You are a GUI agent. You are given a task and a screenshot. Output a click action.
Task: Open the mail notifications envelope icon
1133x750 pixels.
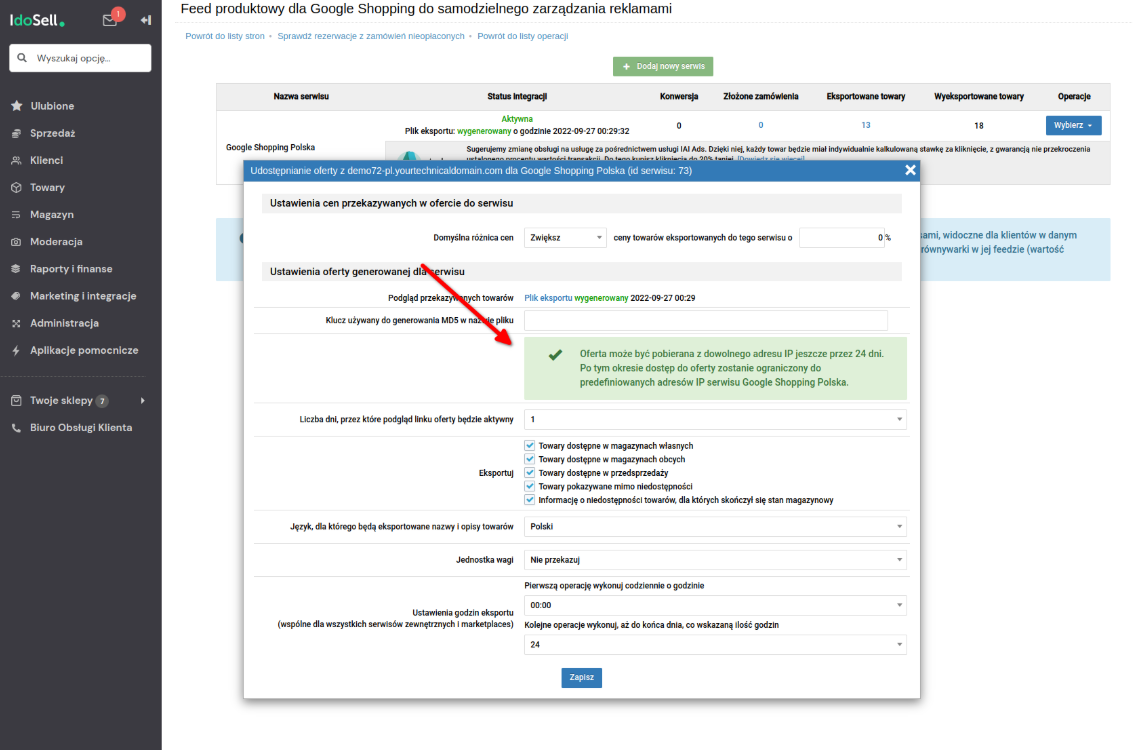pyautogui.click(x=110, y=20)
